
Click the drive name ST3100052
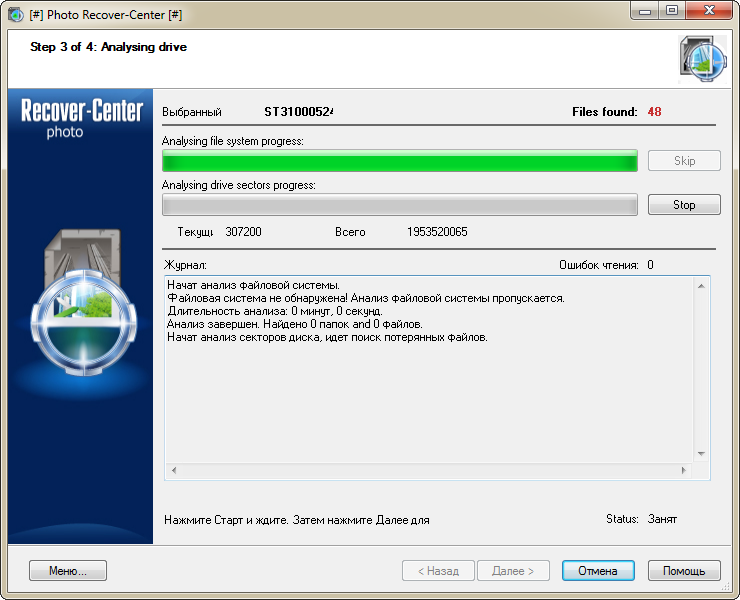(299, 112)
